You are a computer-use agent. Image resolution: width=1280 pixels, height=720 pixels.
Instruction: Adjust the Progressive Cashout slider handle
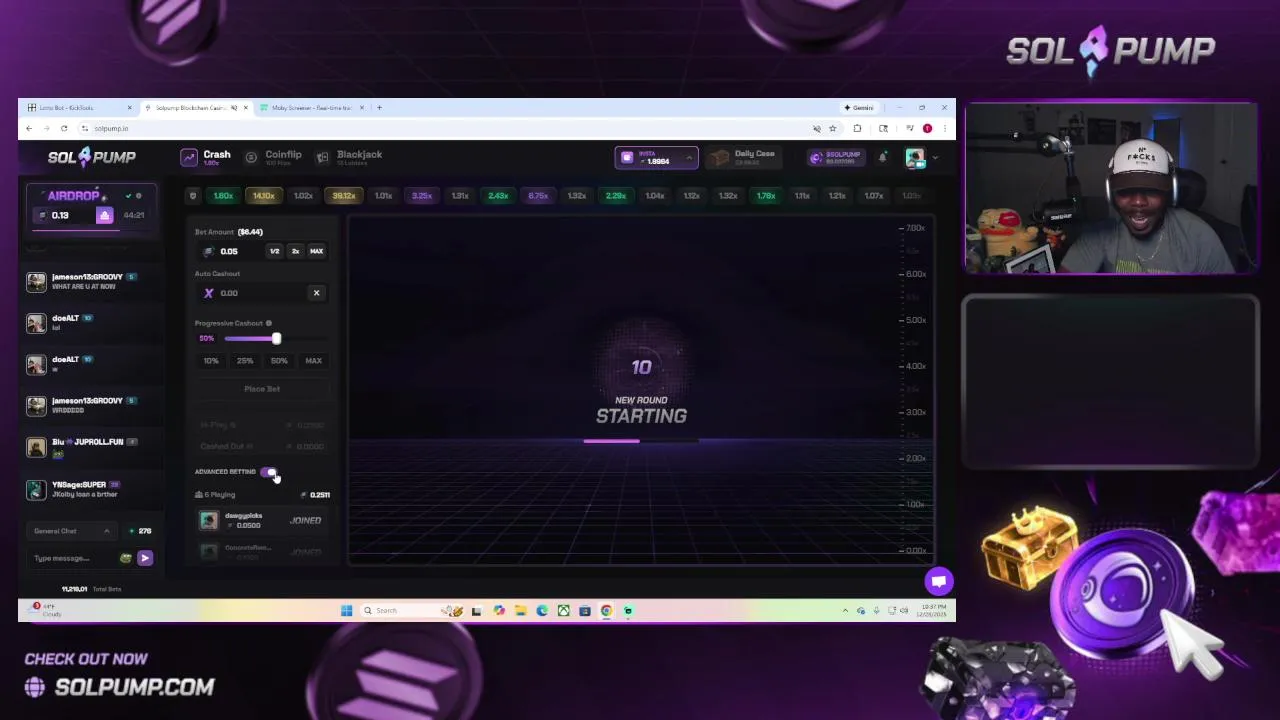276,339
